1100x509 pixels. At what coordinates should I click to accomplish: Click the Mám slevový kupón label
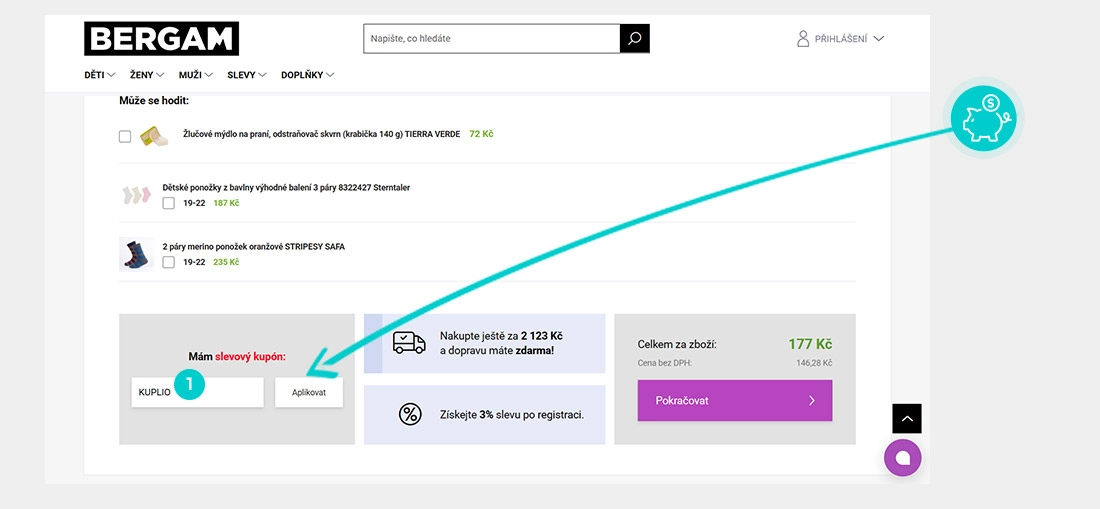(237, 357)
